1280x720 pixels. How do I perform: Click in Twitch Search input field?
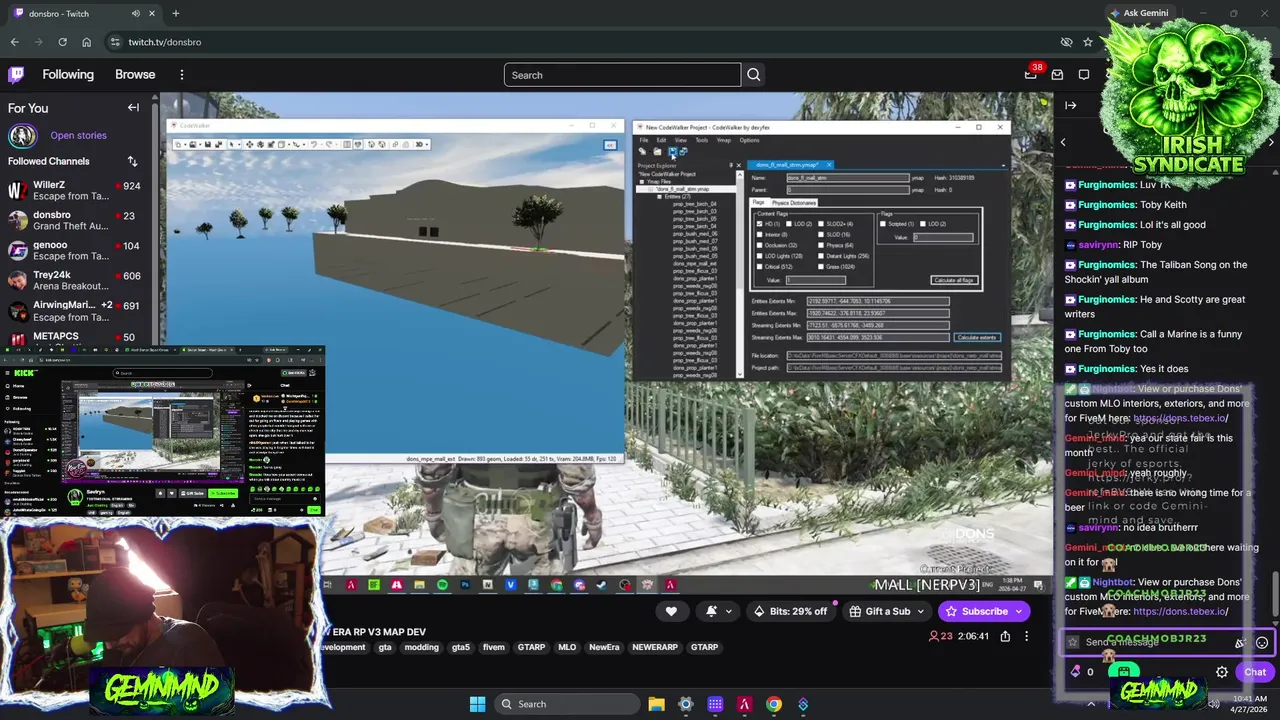[x=623, y=75]
